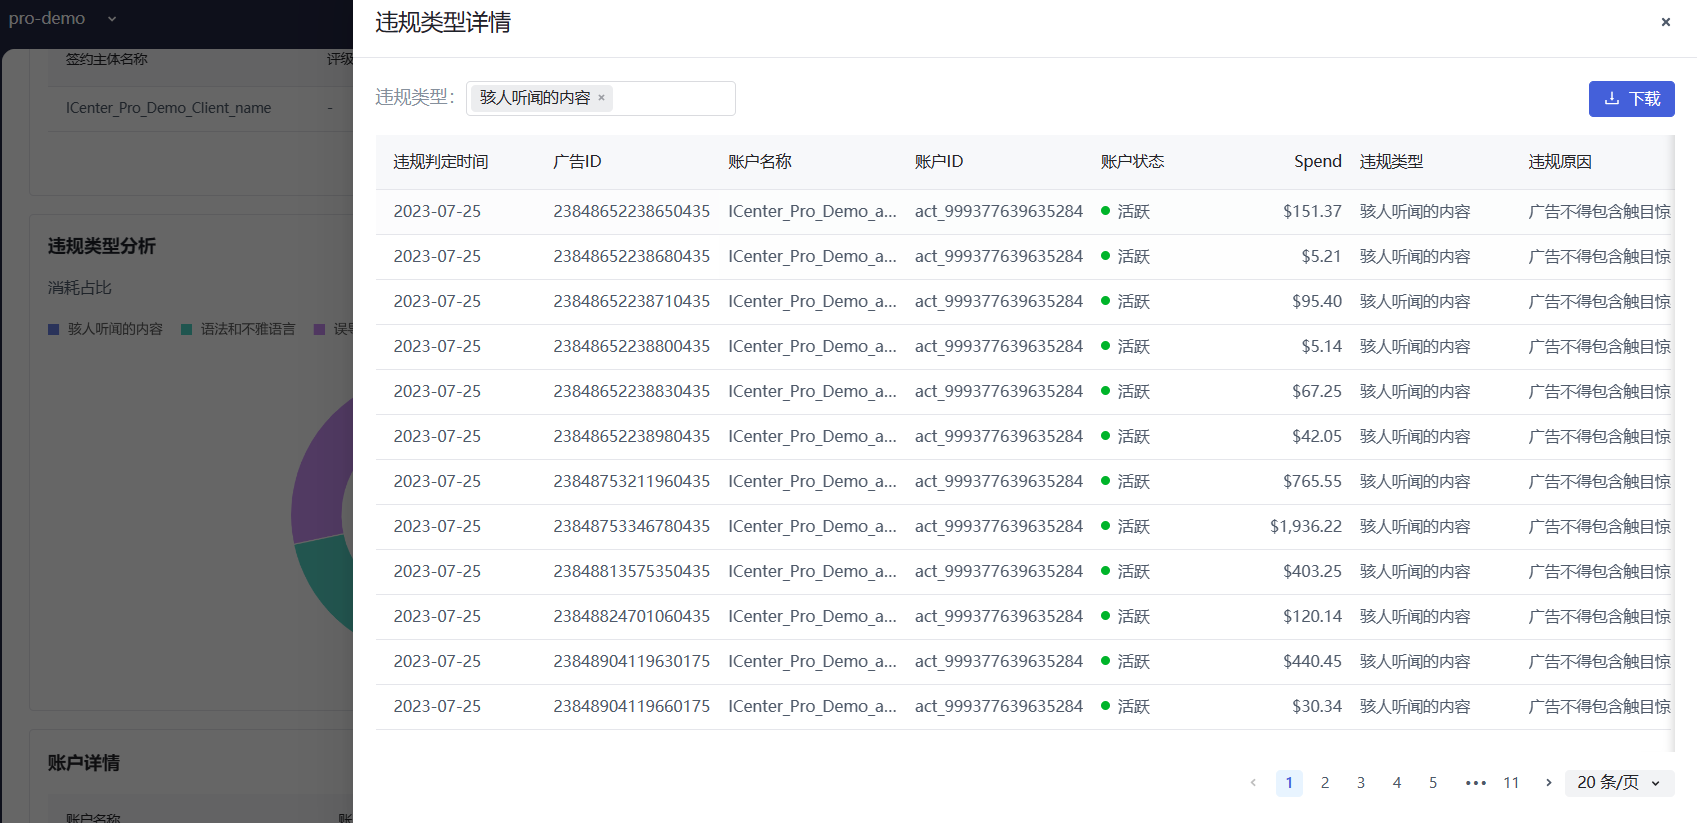
Task: Click the 下载 download button
Action: (x=1631, y=99)
